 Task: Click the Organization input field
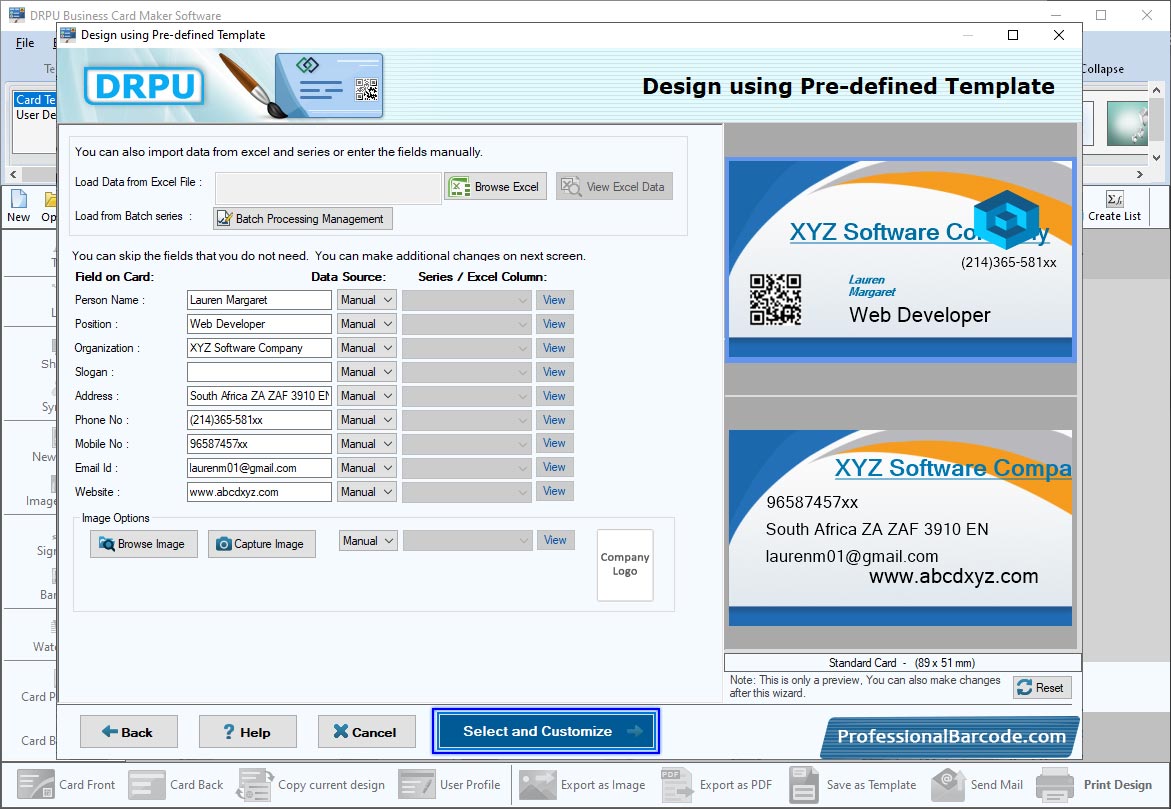pyautogui.click(x=259, y=347)
